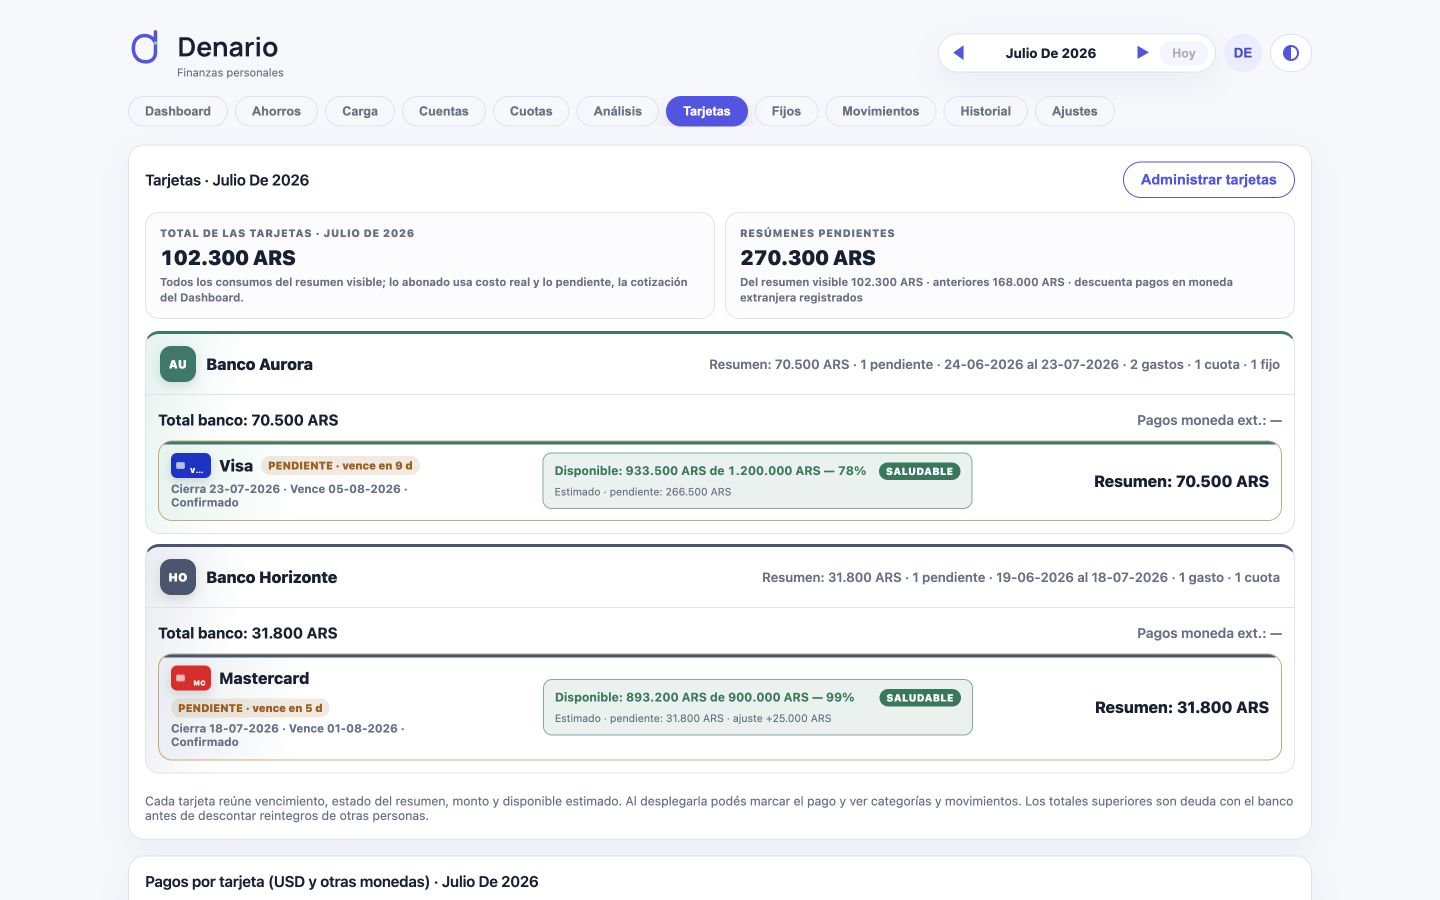Click the red Mastercard card icon
This screenshot has height=900, width=1440.
click(191, 678)
